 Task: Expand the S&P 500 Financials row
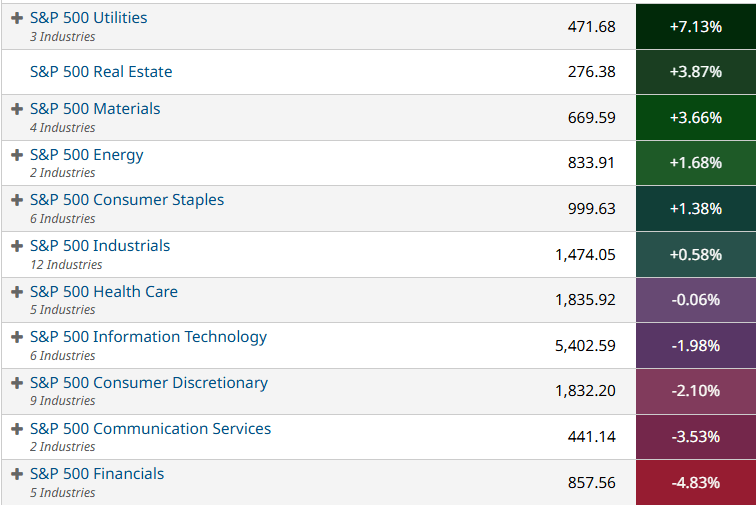coord(17,474)
